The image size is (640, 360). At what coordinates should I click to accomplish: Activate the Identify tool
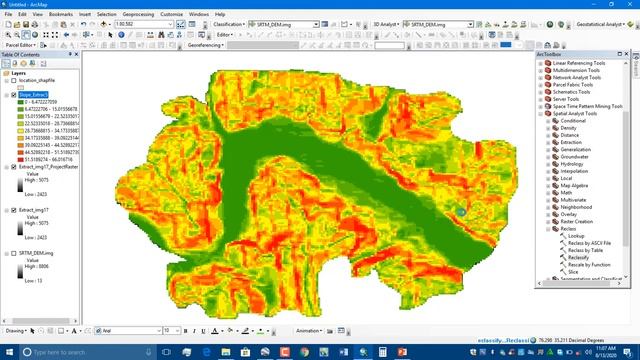click(x=121, y=35)
